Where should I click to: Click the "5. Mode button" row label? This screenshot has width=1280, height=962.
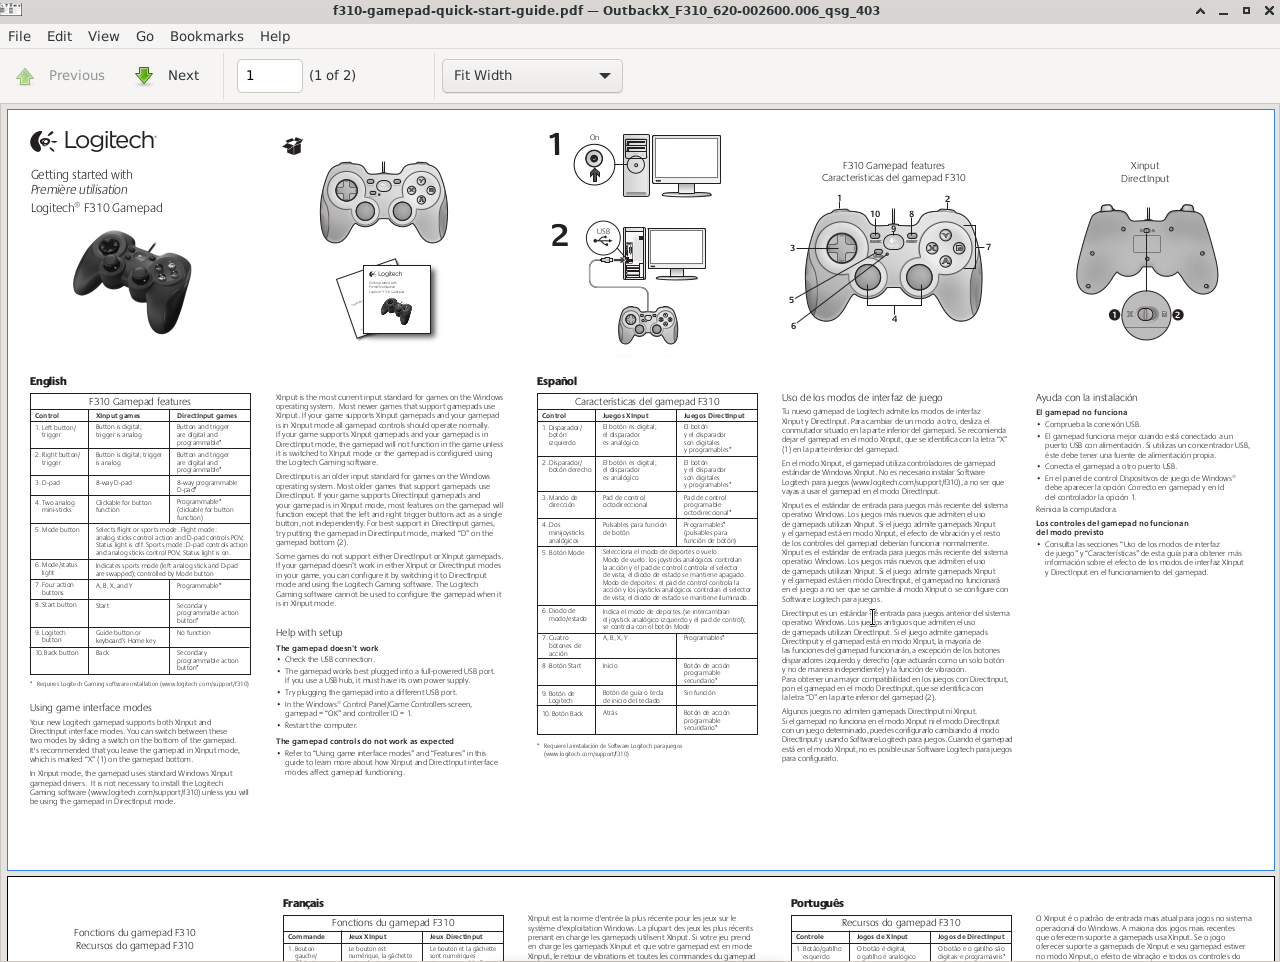pyautogui.click(x=58, y=530)
